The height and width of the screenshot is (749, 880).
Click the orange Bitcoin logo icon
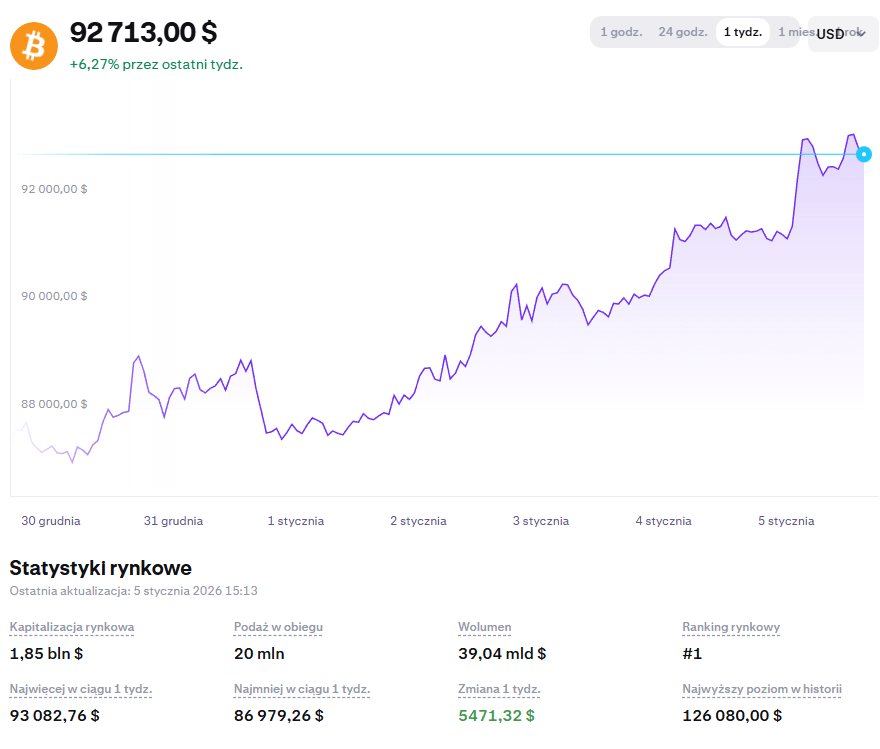coord(34,45)
